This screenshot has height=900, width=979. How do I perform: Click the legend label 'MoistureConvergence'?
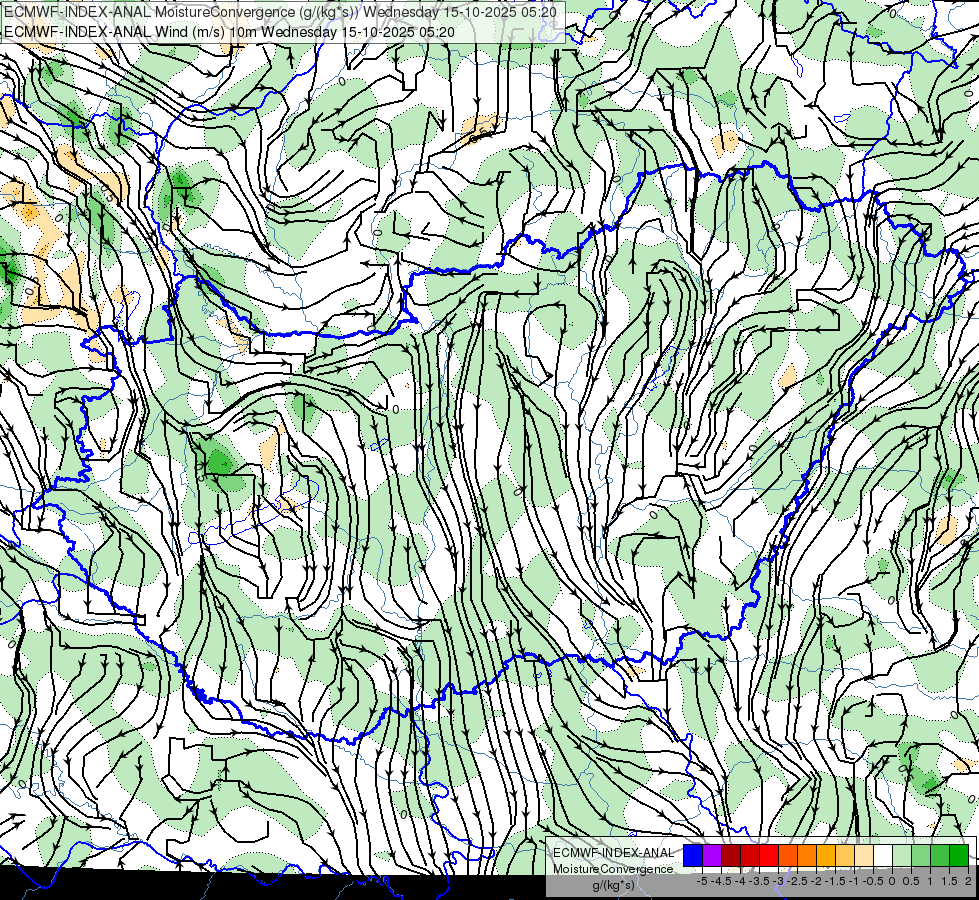pos(613,869)
